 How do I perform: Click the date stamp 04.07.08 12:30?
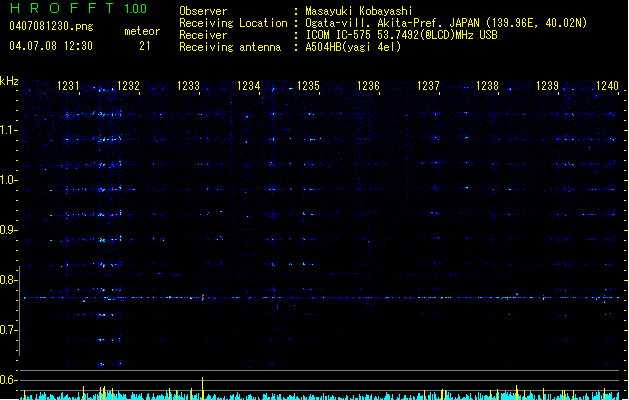[51, 46]
